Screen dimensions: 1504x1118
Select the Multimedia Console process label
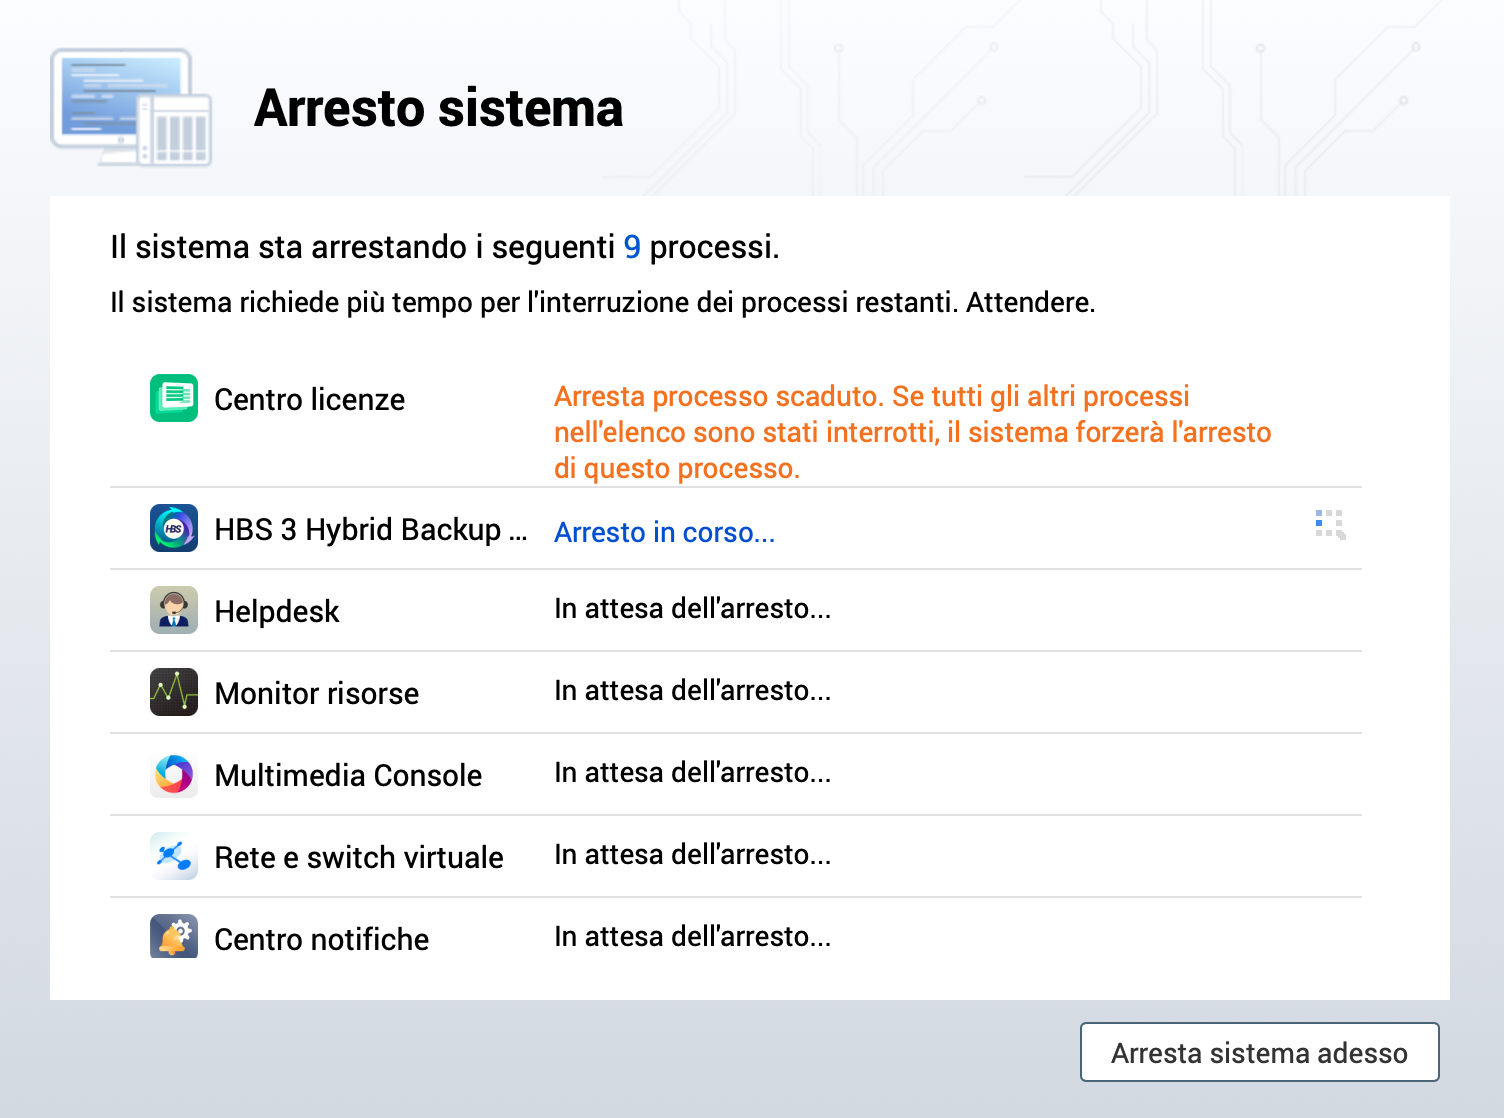348,776
